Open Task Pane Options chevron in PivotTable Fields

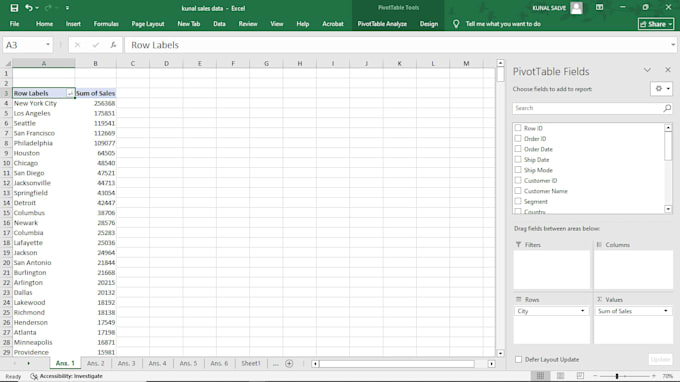click(x=647, y=70)
